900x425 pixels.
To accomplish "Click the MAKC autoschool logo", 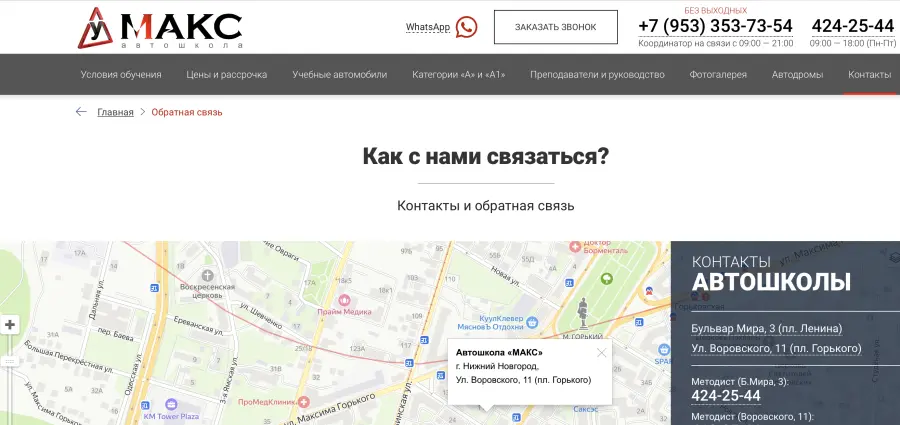I will (x=160, y=28).
